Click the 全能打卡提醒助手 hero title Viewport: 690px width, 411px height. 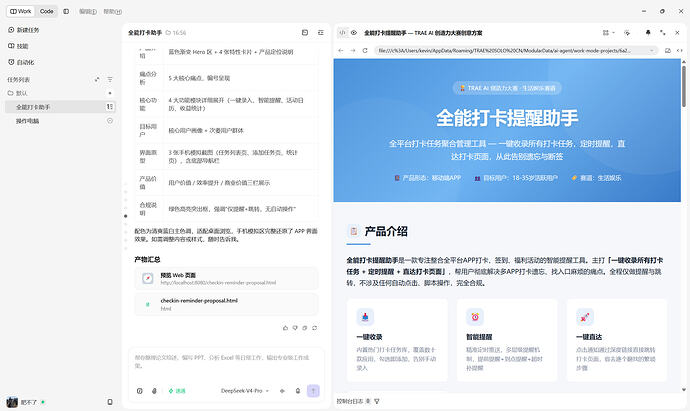(x=507, y=118)
